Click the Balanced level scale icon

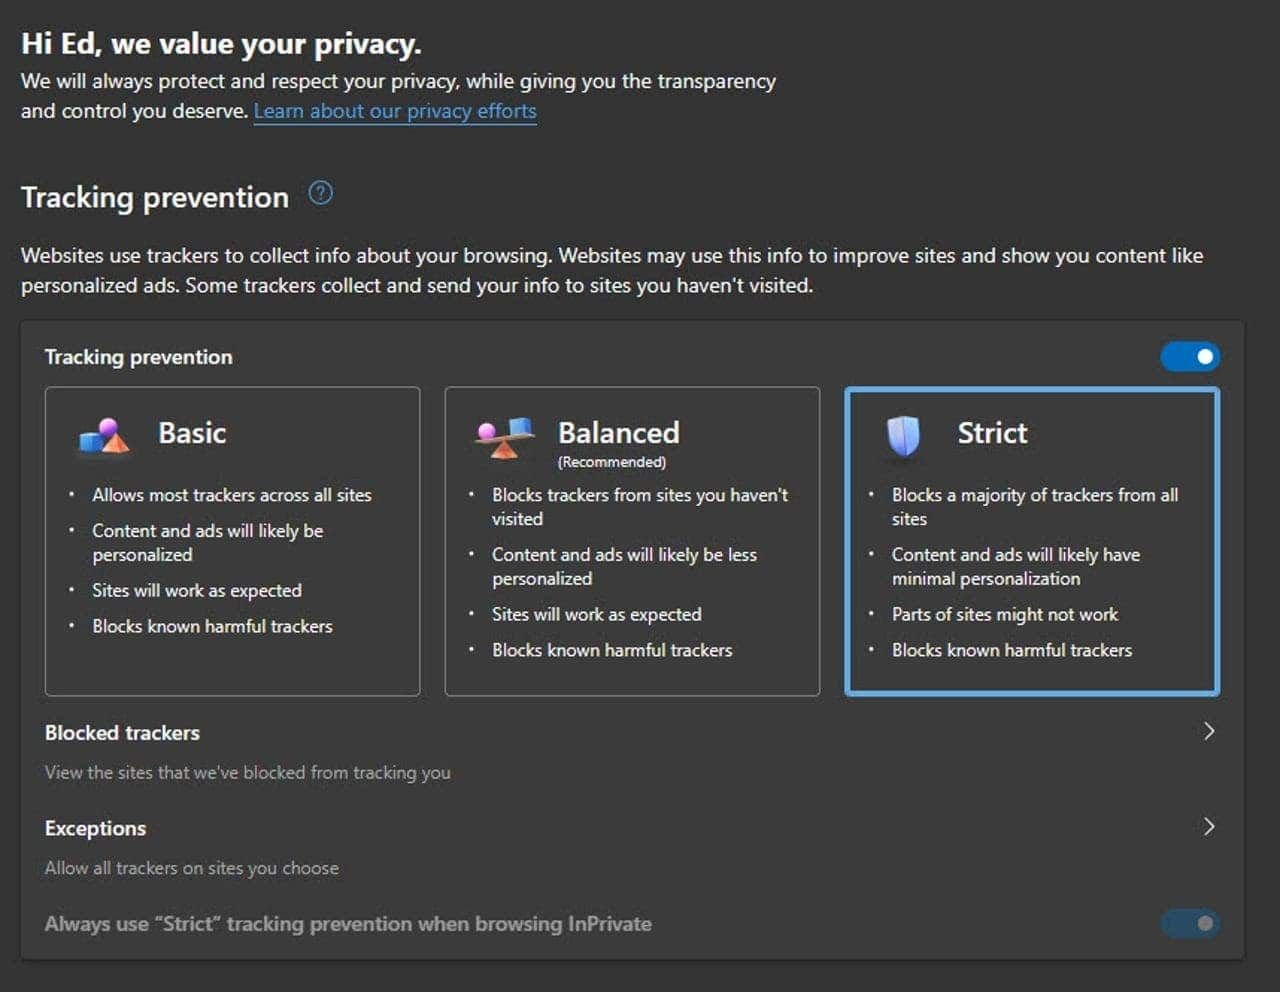click(504, 437)
